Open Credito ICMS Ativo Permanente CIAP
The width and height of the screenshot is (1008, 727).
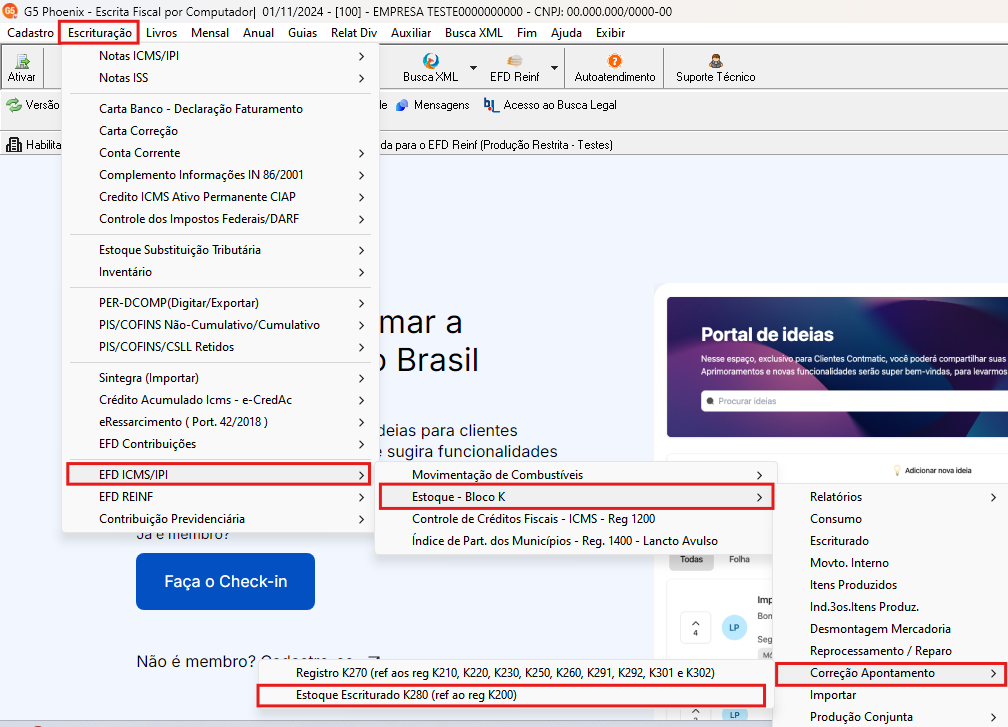point(219,197)
